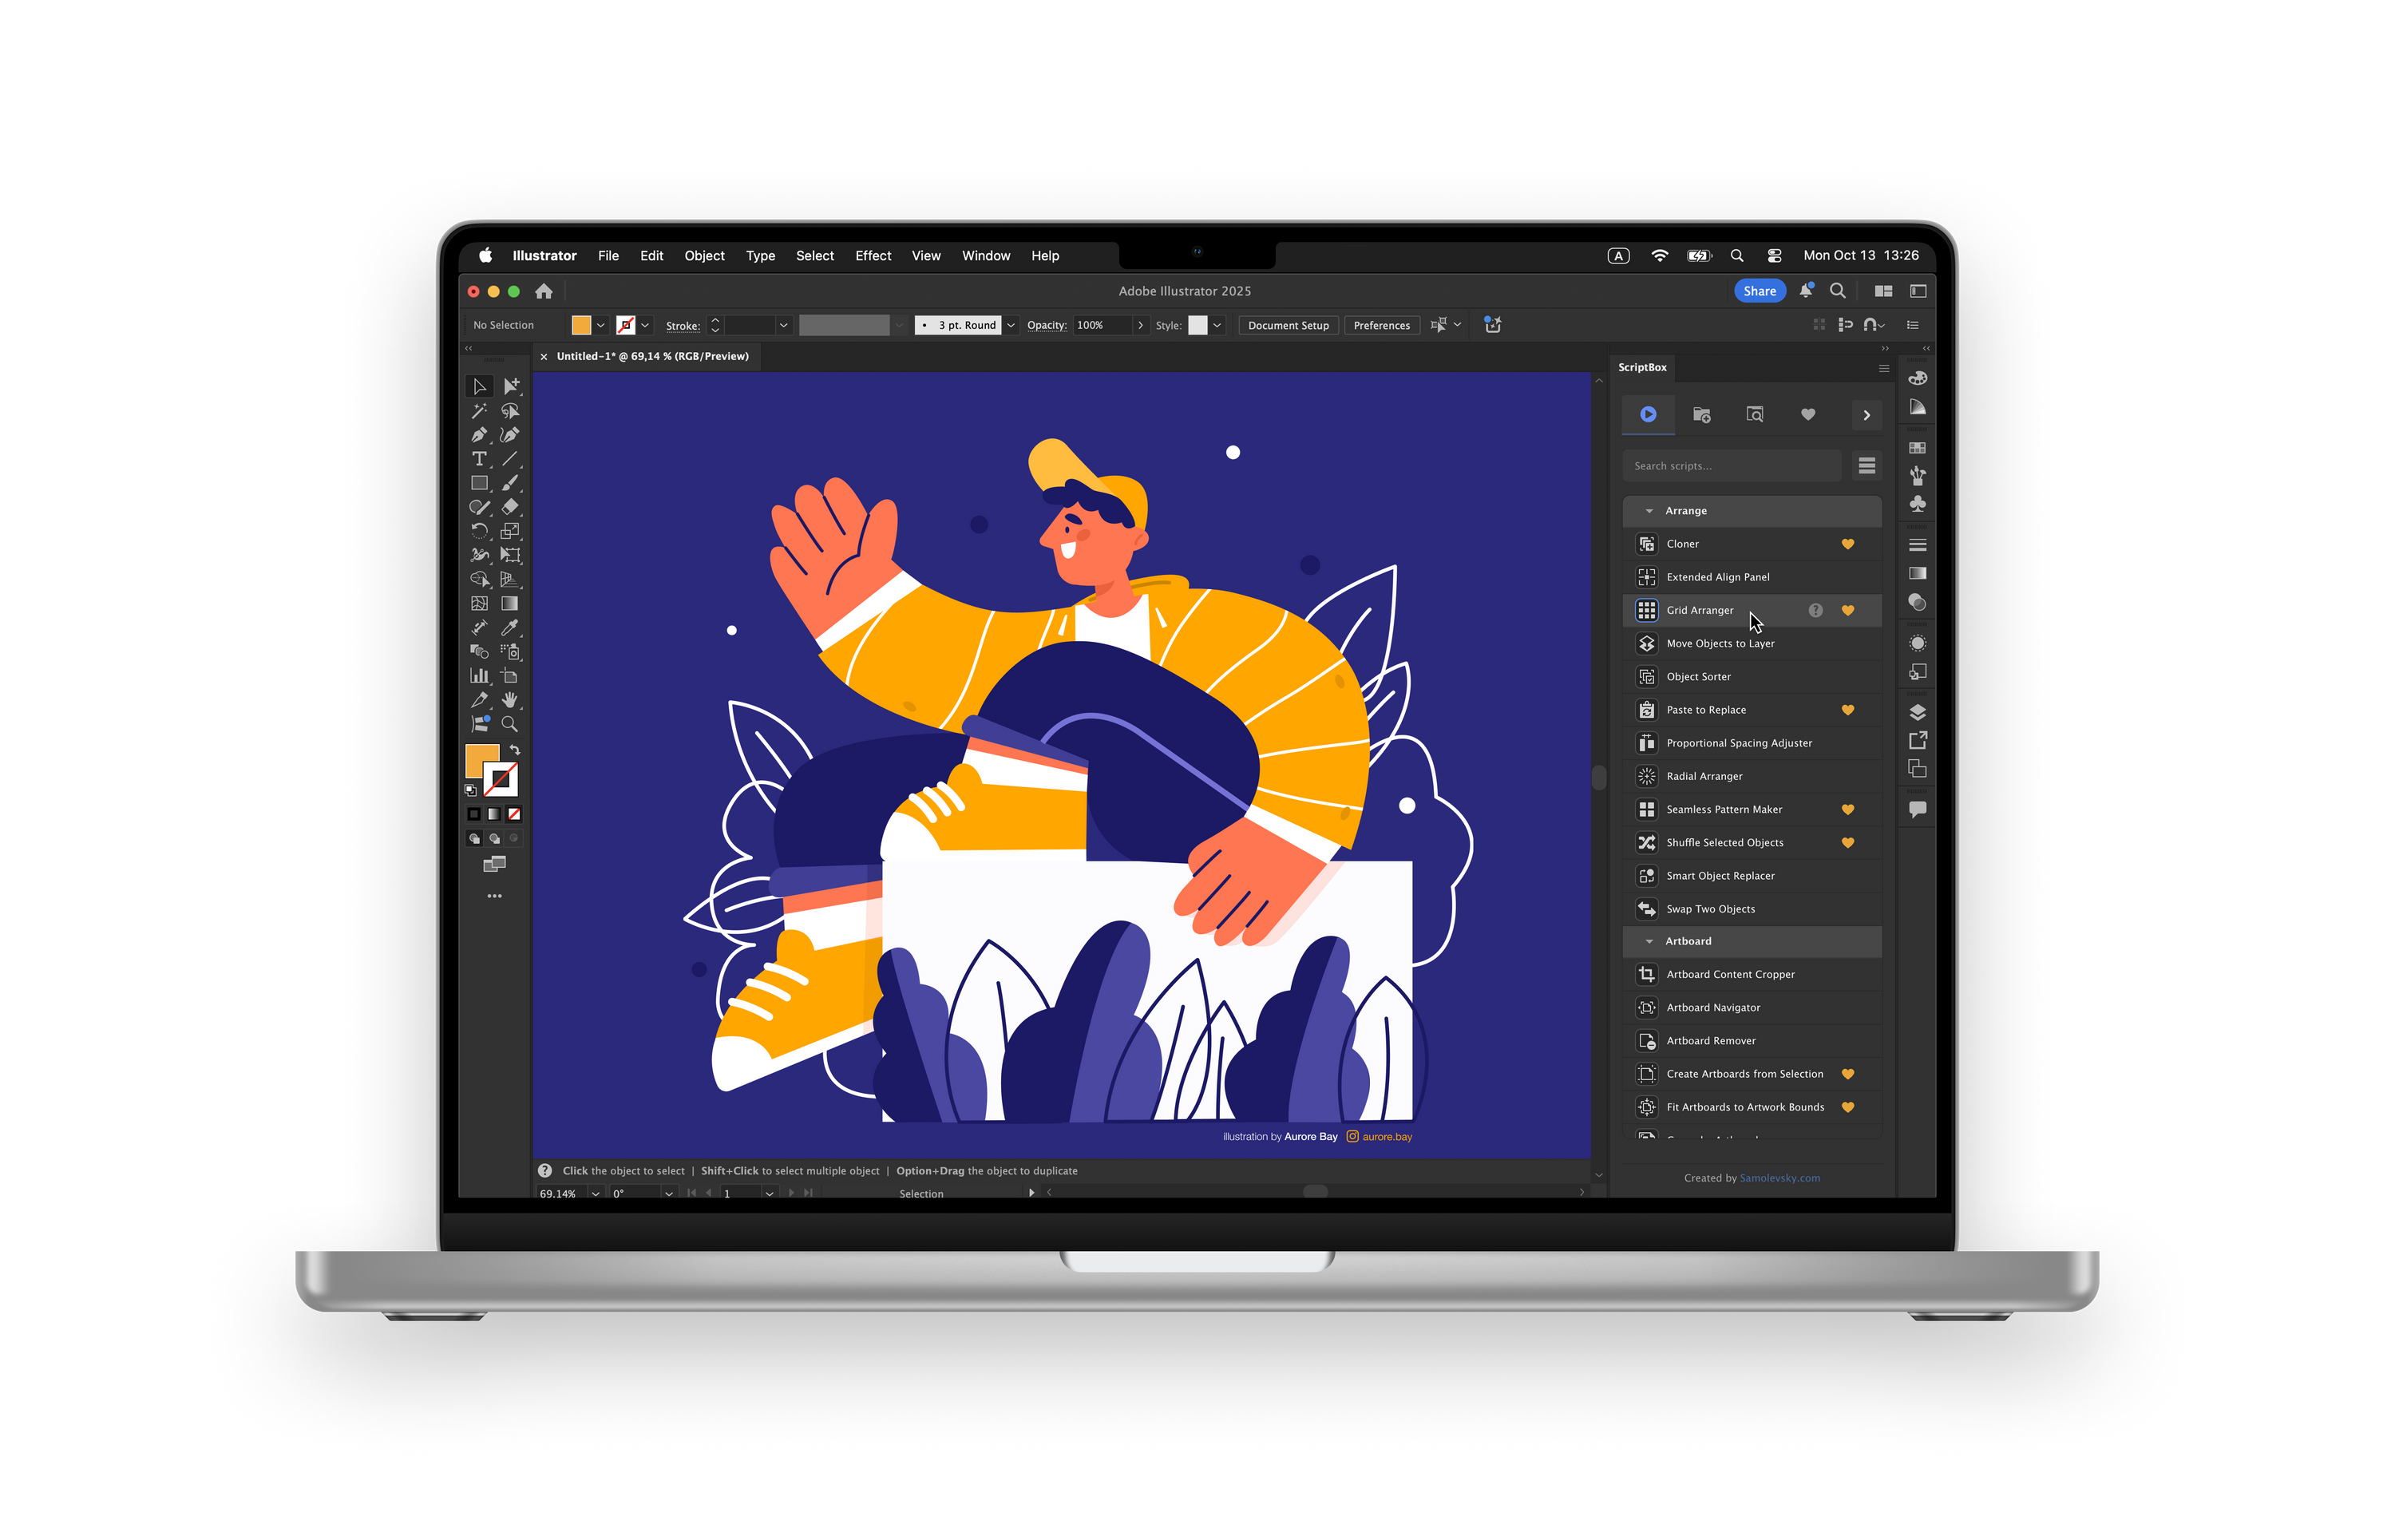Viewport: 2395px width, 1540px height.
Task: Open the 3 pt. Round brush dropdown
Action: click(1011, 325)
